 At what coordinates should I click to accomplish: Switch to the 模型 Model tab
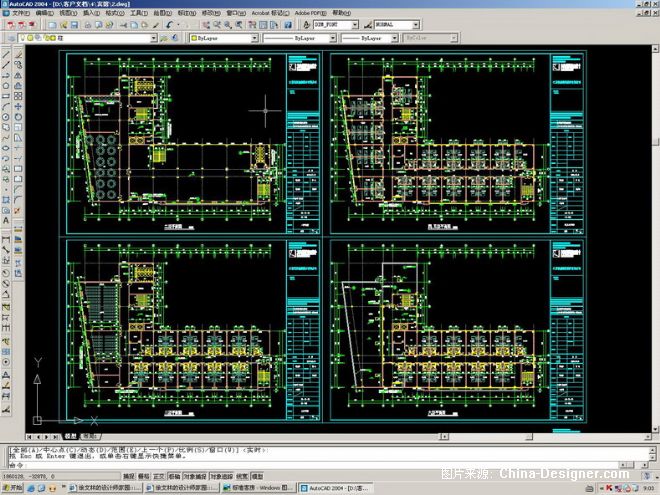pyautogui.click(x=70, y=436)
